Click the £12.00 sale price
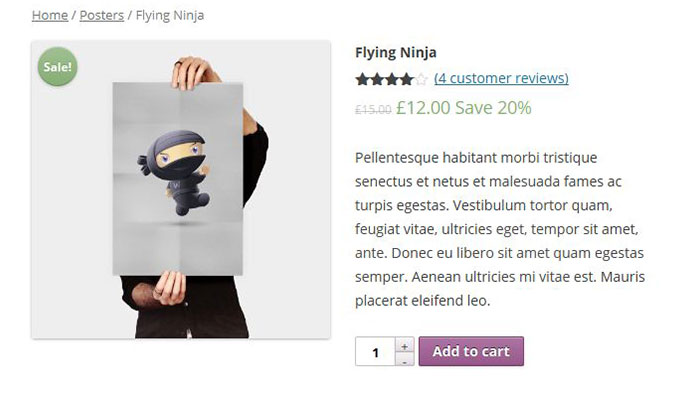The height and width of the screenshot is (400, 700). tap(423, 107)
